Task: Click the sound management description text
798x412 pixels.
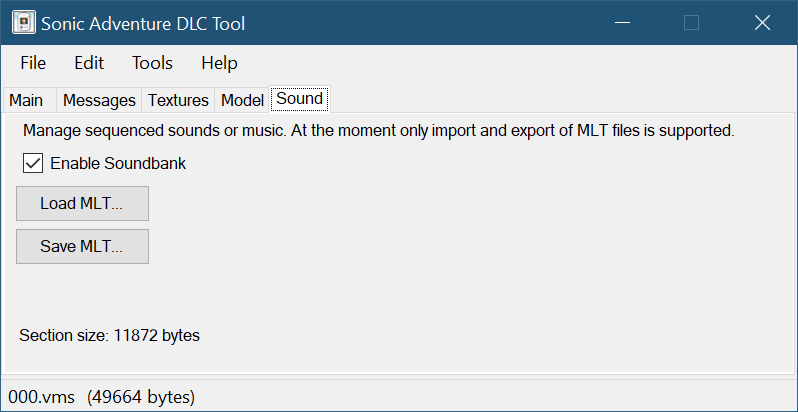Action: 379,131
